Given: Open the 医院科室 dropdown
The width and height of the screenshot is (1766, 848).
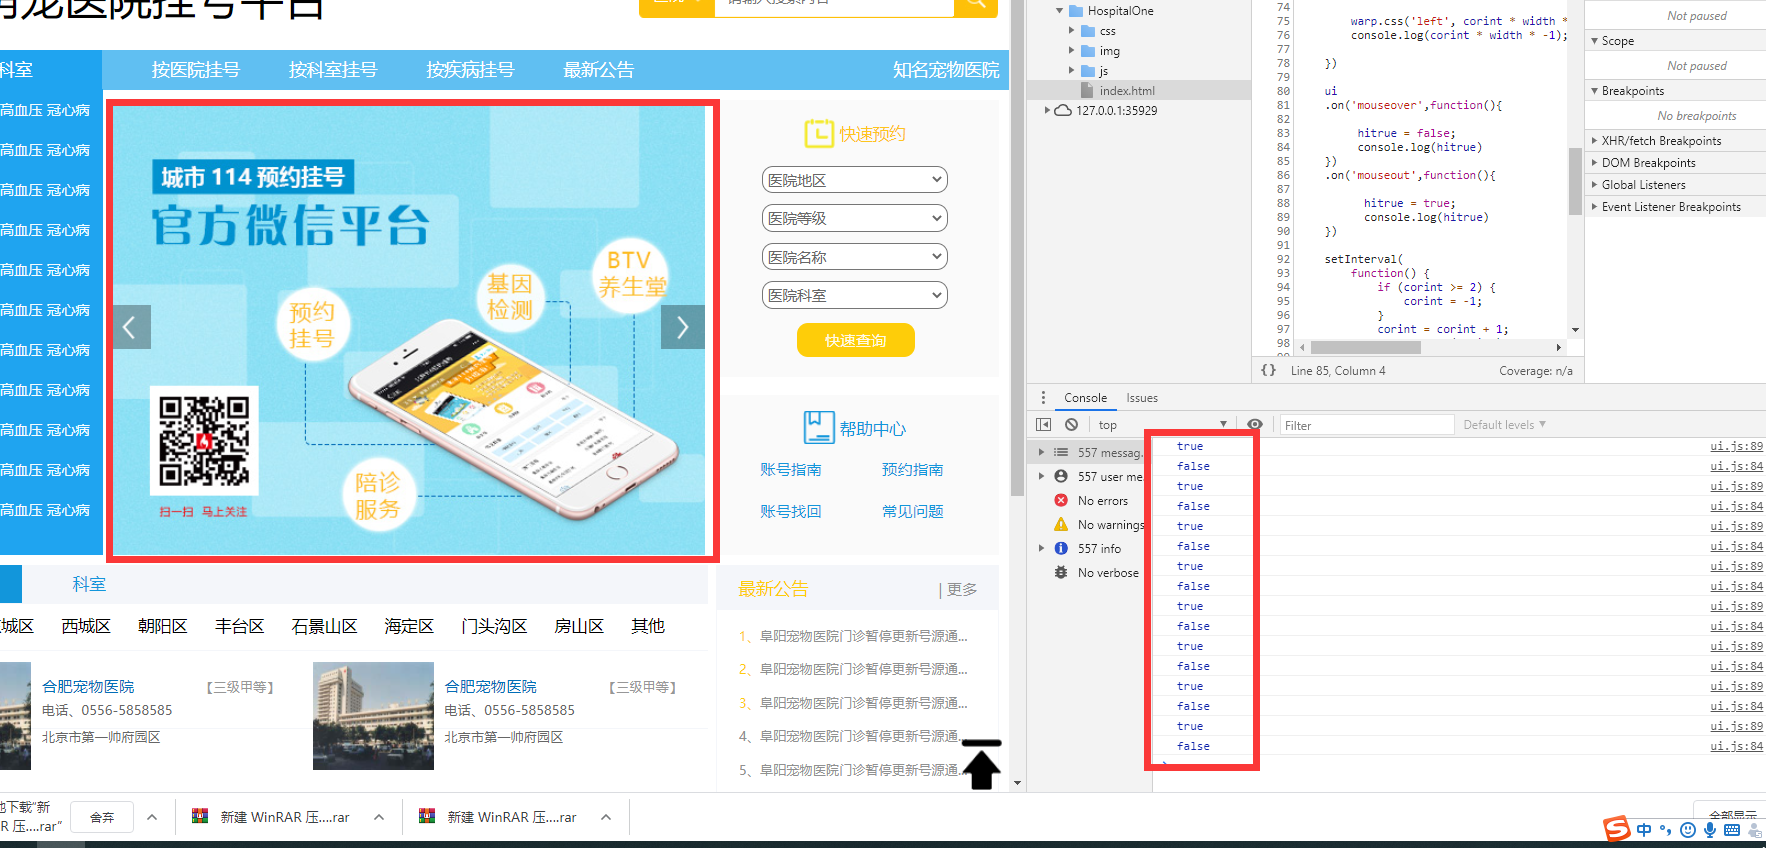Looking at the screenshot, I should point(855,295).
